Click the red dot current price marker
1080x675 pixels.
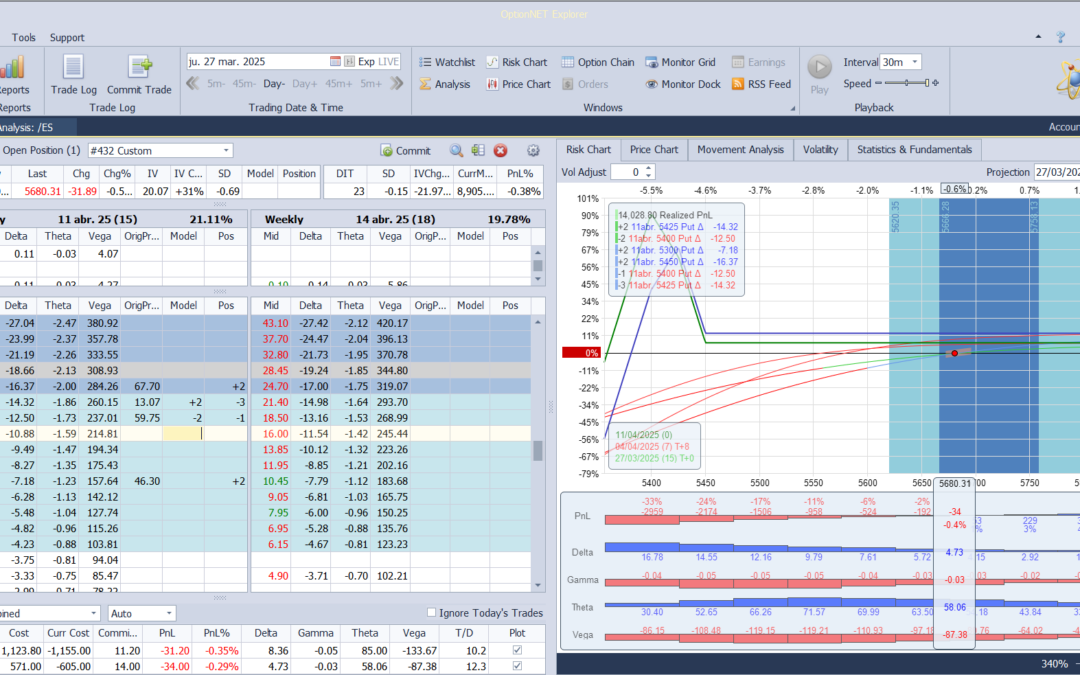point(955,353)
